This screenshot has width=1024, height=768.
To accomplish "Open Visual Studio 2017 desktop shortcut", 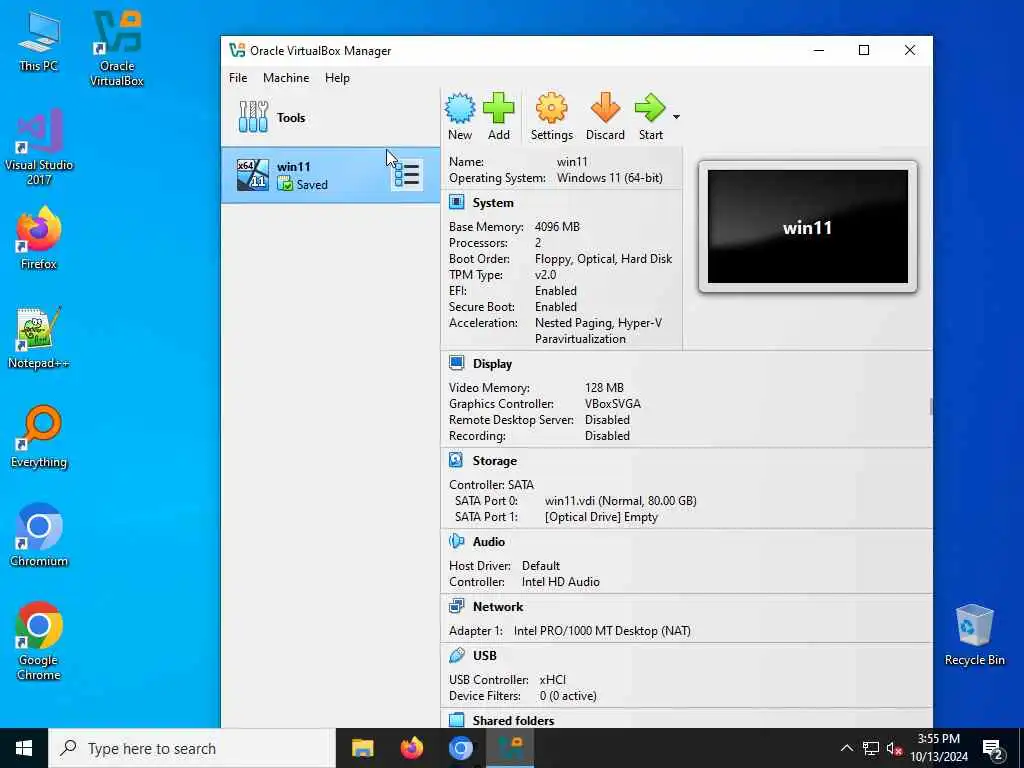I will tap(39, 148).
